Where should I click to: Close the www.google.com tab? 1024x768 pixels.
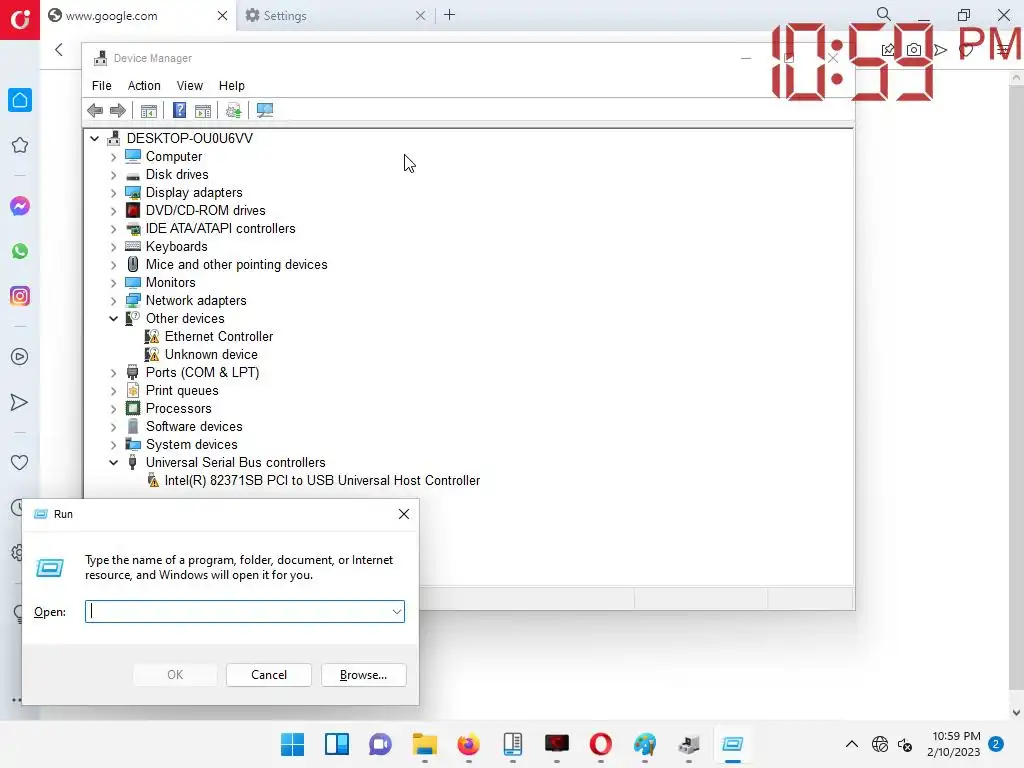(x=222, y=16)
